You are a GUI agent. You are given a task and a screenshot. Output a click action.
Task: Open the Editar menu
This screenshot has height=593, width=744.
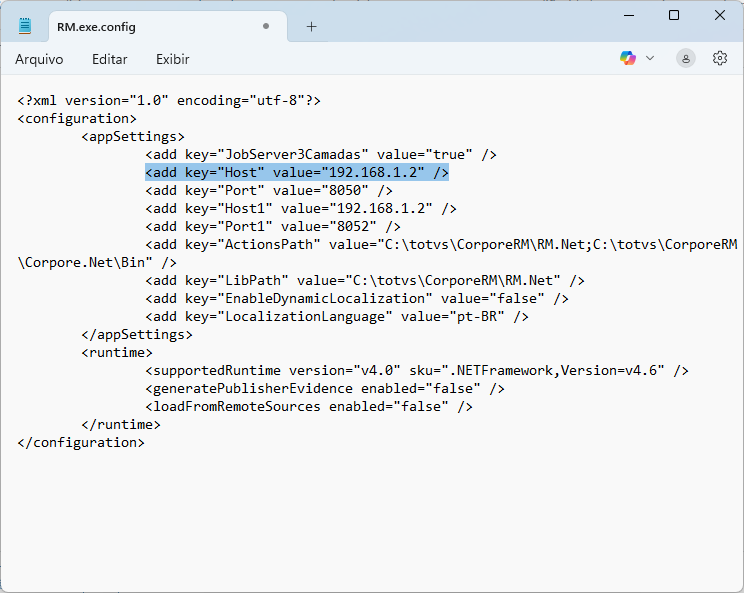pyautogui.click(x=110, y=59)
